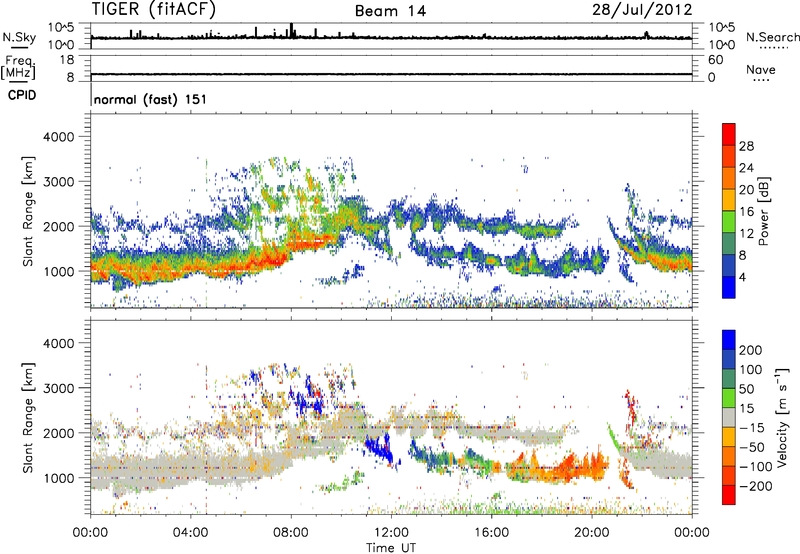
Task: Click the 'Time UT' axis title
Action: [x=391, y=548]
